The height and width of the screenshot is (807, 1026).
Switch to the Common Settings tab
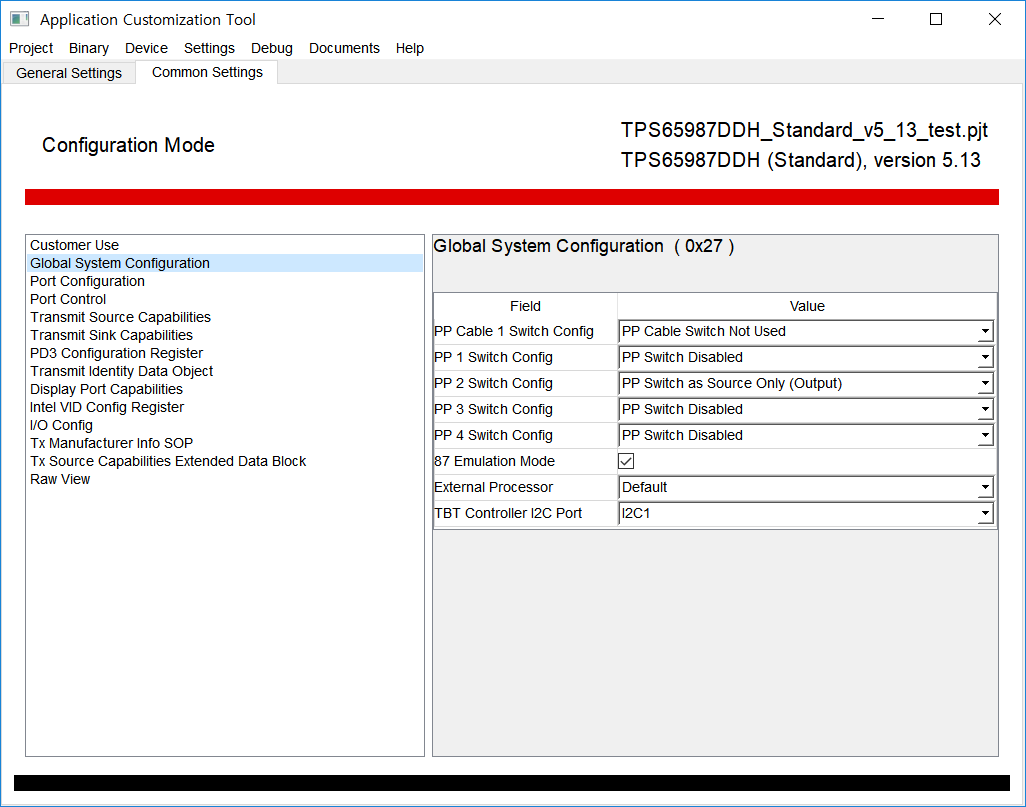(207, 72)
